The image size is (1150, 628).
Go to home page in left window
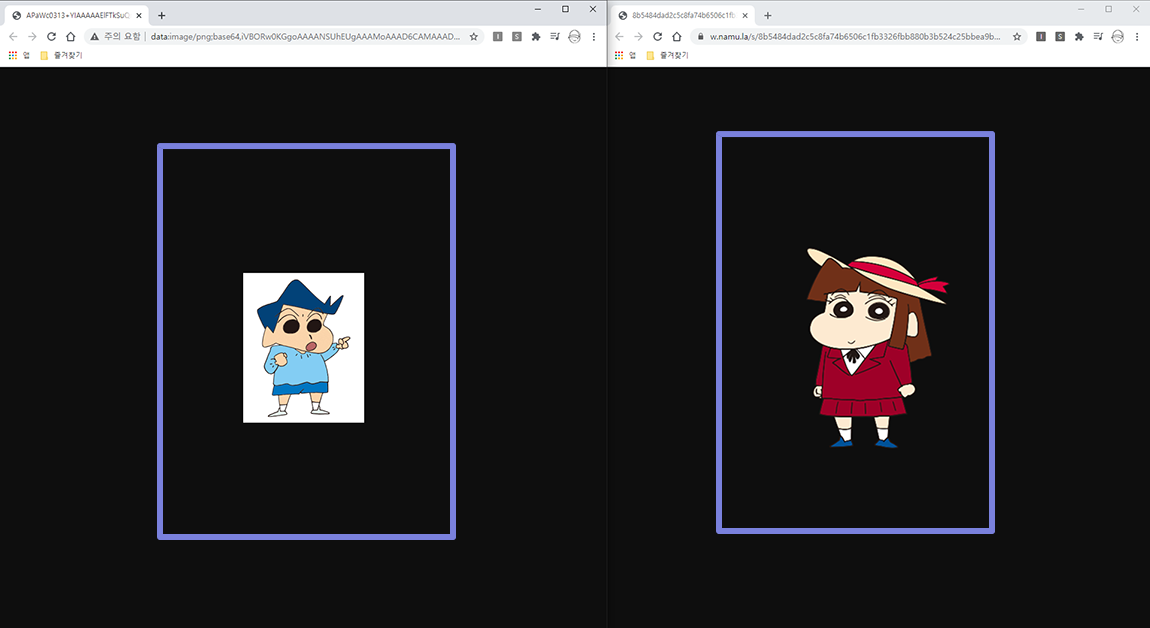point(70,37)
